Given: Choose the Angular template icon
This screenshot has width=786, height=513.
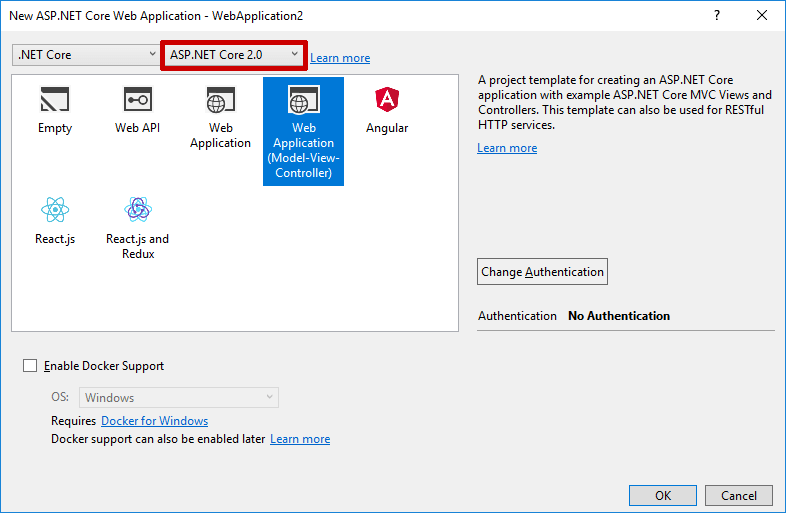Looking at the screenshot, I should pyautogui.click(x=387, y=99).
